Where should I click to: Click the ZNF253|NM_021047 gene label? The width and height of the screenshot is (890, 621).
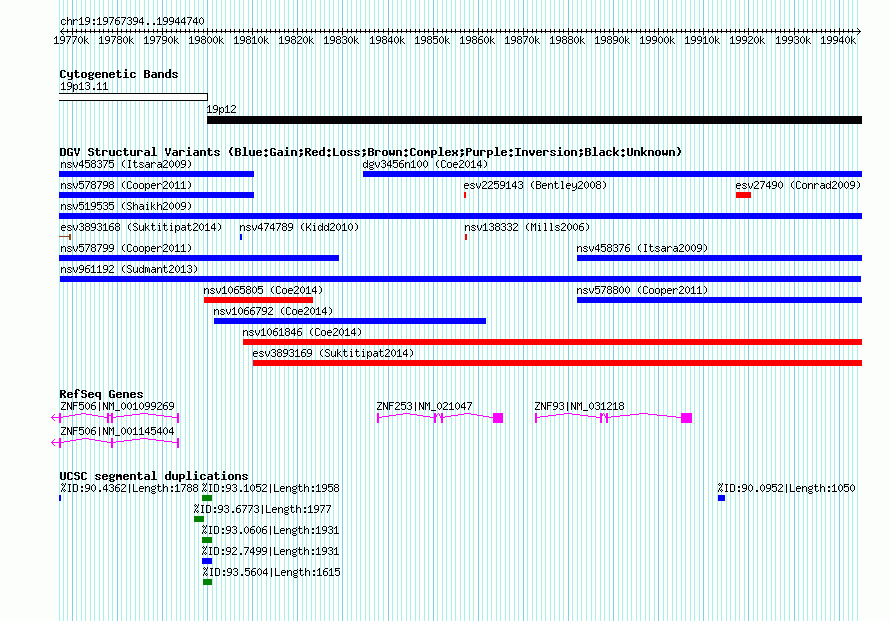pyautogui.click(x=424, y=406)
